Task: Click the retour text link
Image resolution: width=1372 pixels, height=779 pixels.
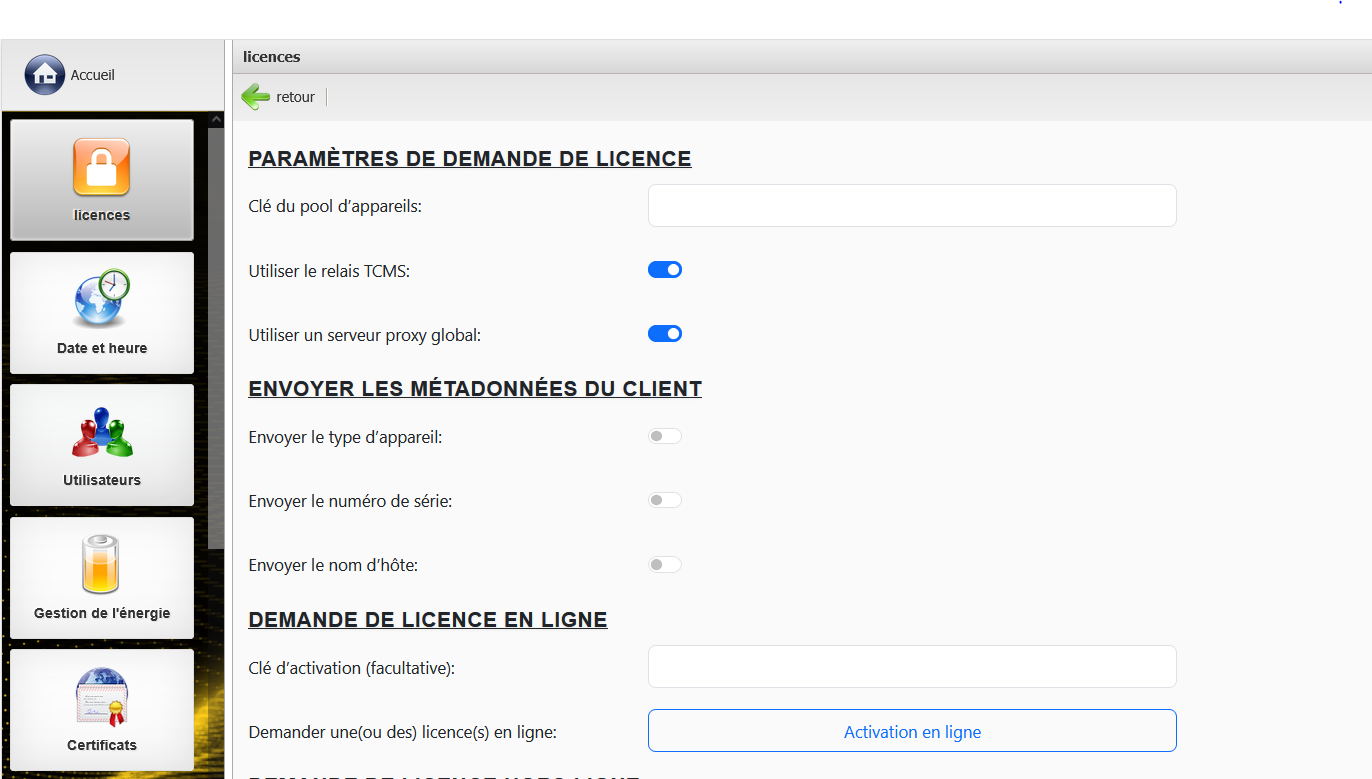Action: (x=295, y=97)
